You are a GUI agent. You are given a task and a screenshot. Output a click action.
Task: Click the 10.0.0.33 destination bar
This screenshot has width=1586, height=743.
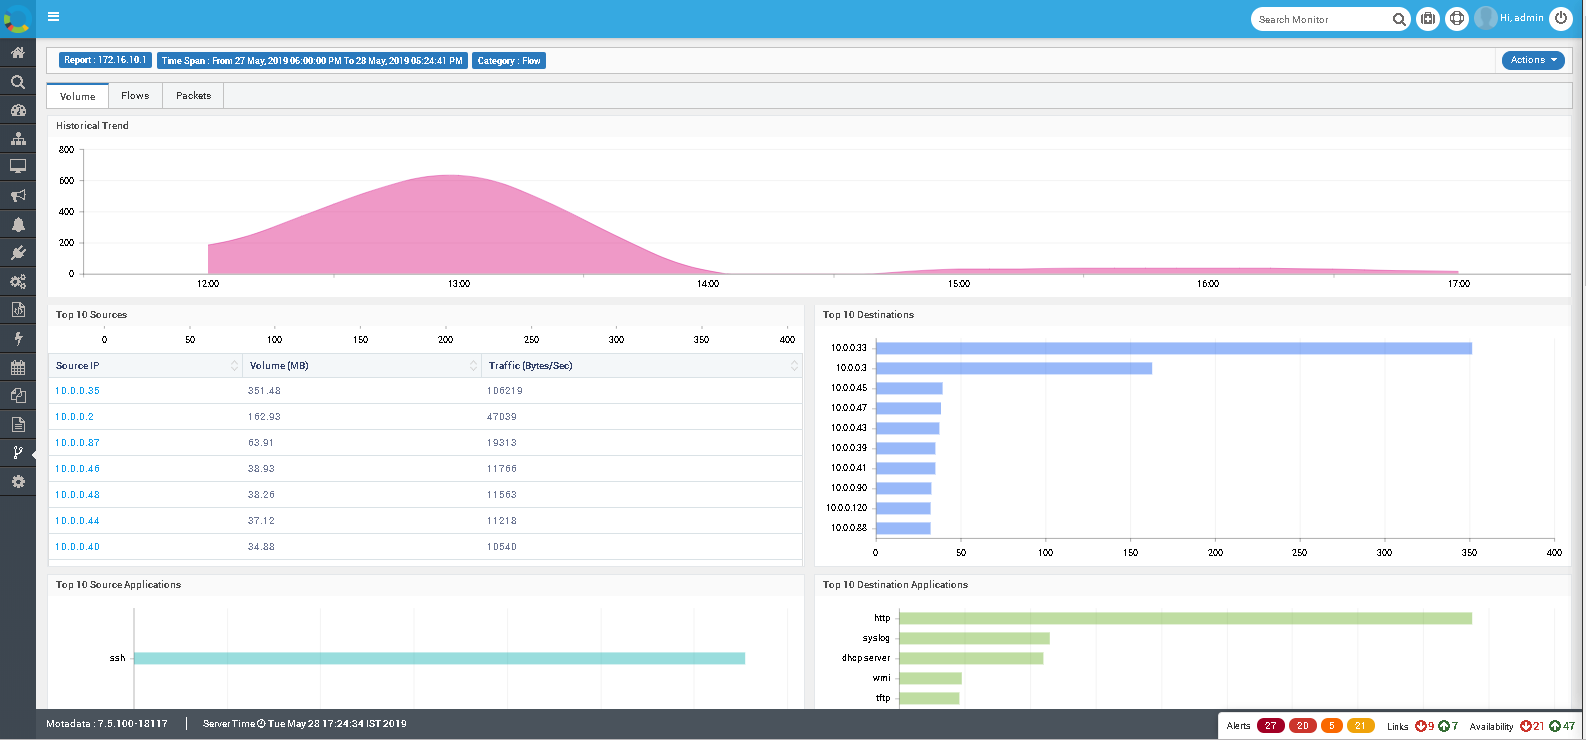click(x=1174, y=348)
